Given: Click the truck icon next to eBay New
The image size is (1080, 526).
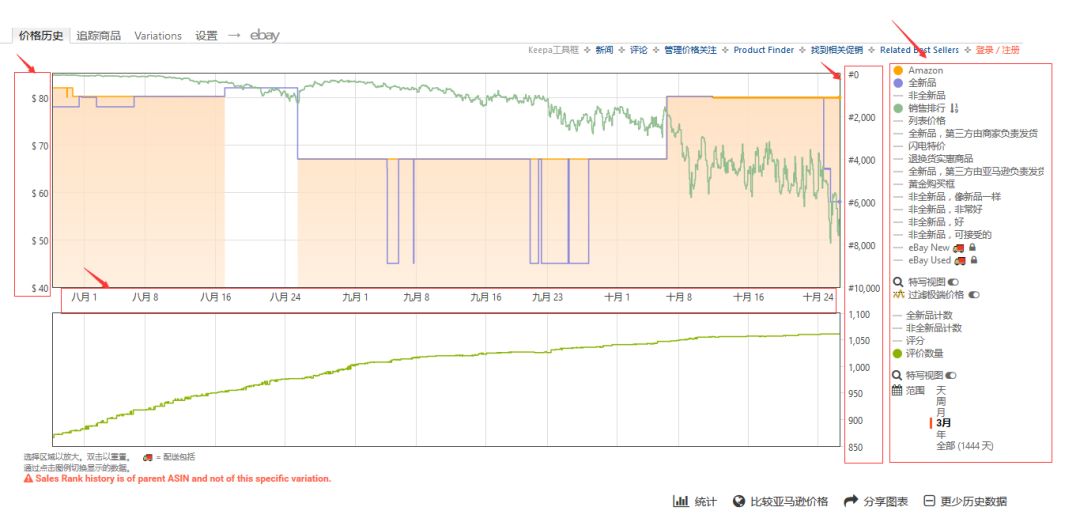Looking at the screenshot, I should [959, 248].
